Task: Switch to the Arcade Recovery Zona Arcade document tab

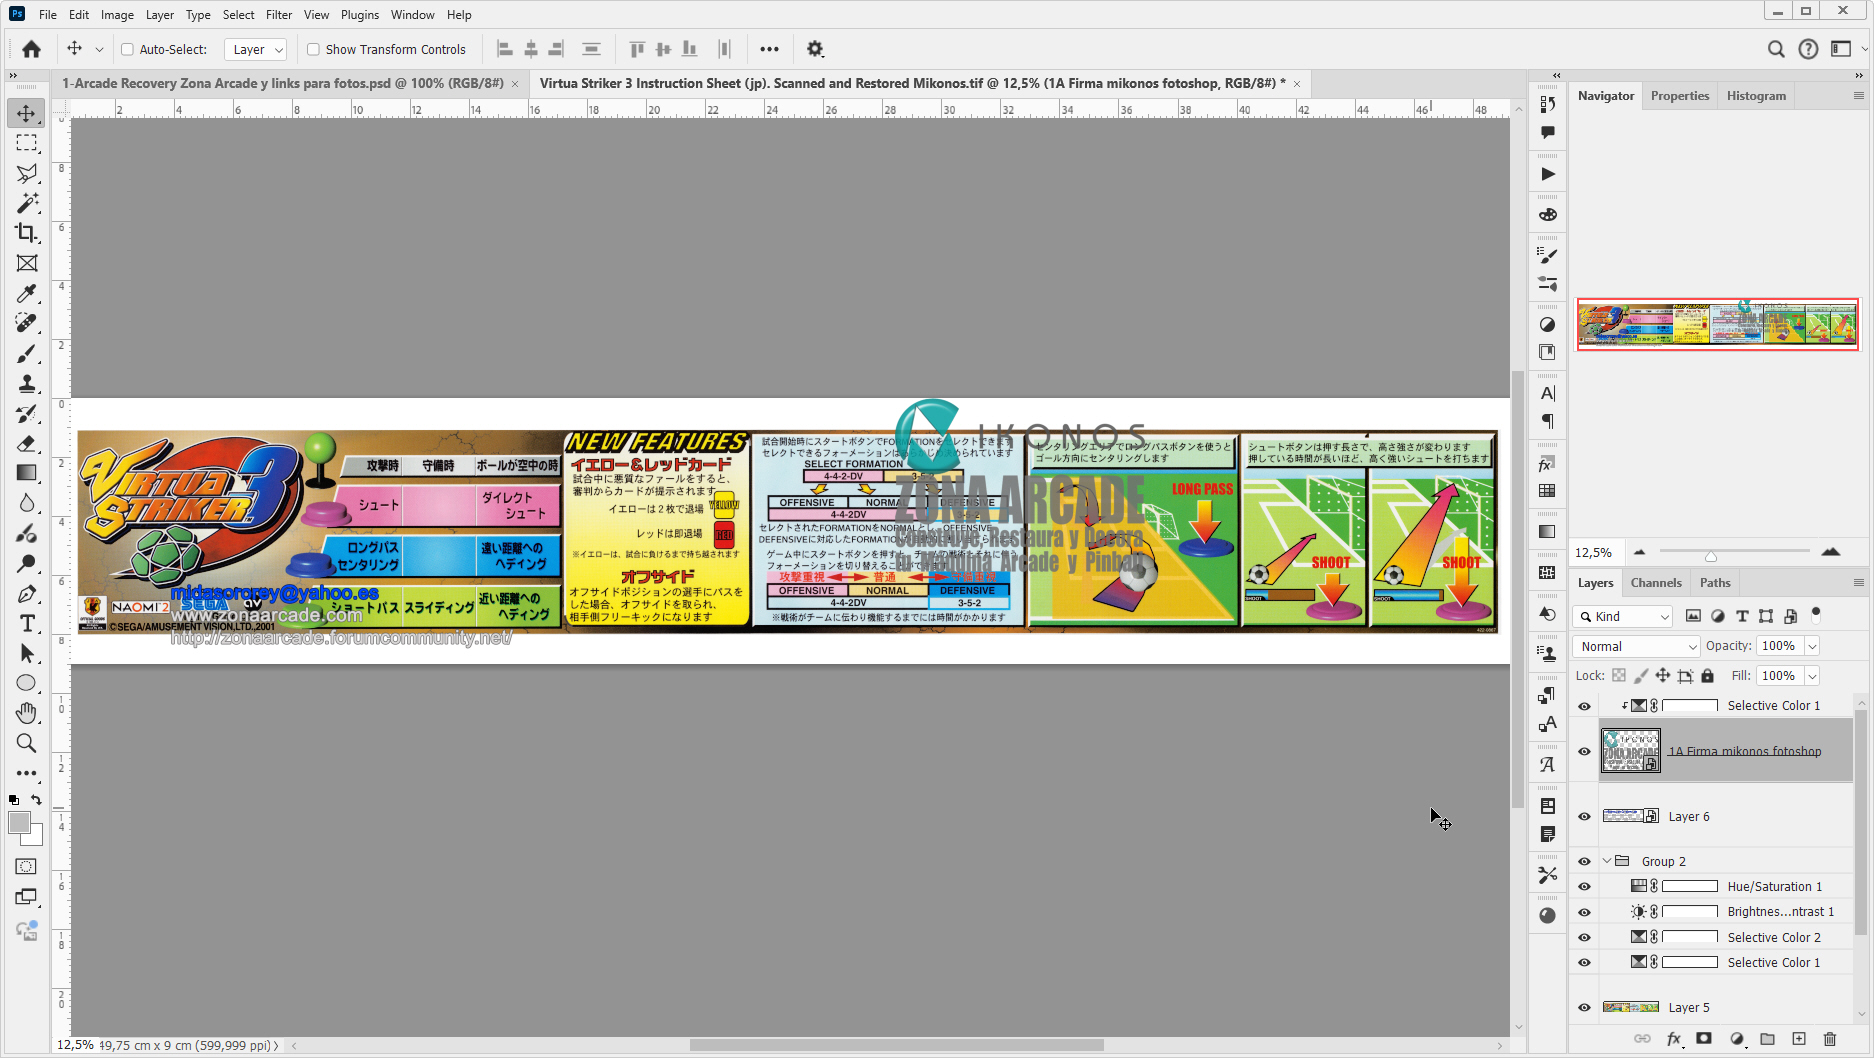Action: tap(283, 83)
